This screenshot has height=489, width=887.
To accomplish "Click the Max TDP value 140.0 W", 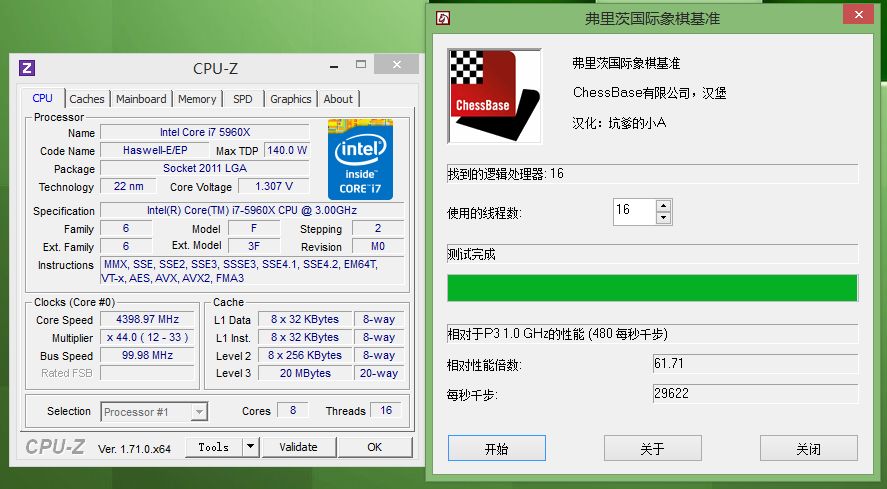I will [287, 151].
